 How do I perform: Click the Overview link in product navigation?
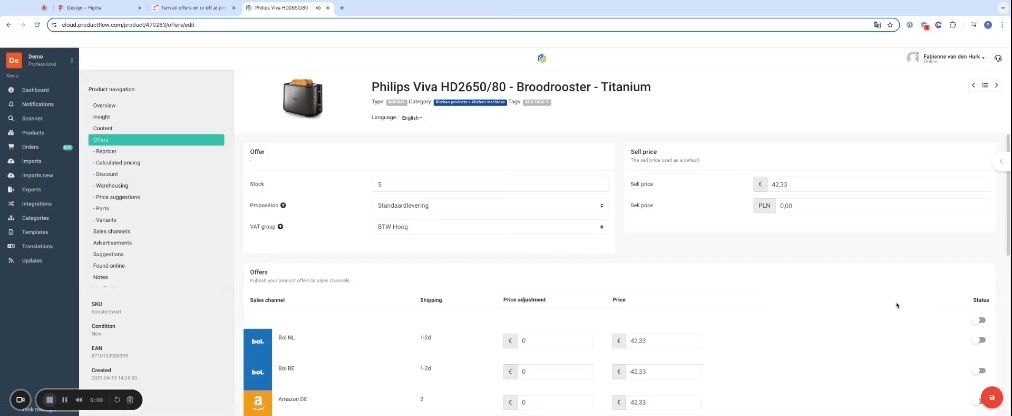point(104,105)
